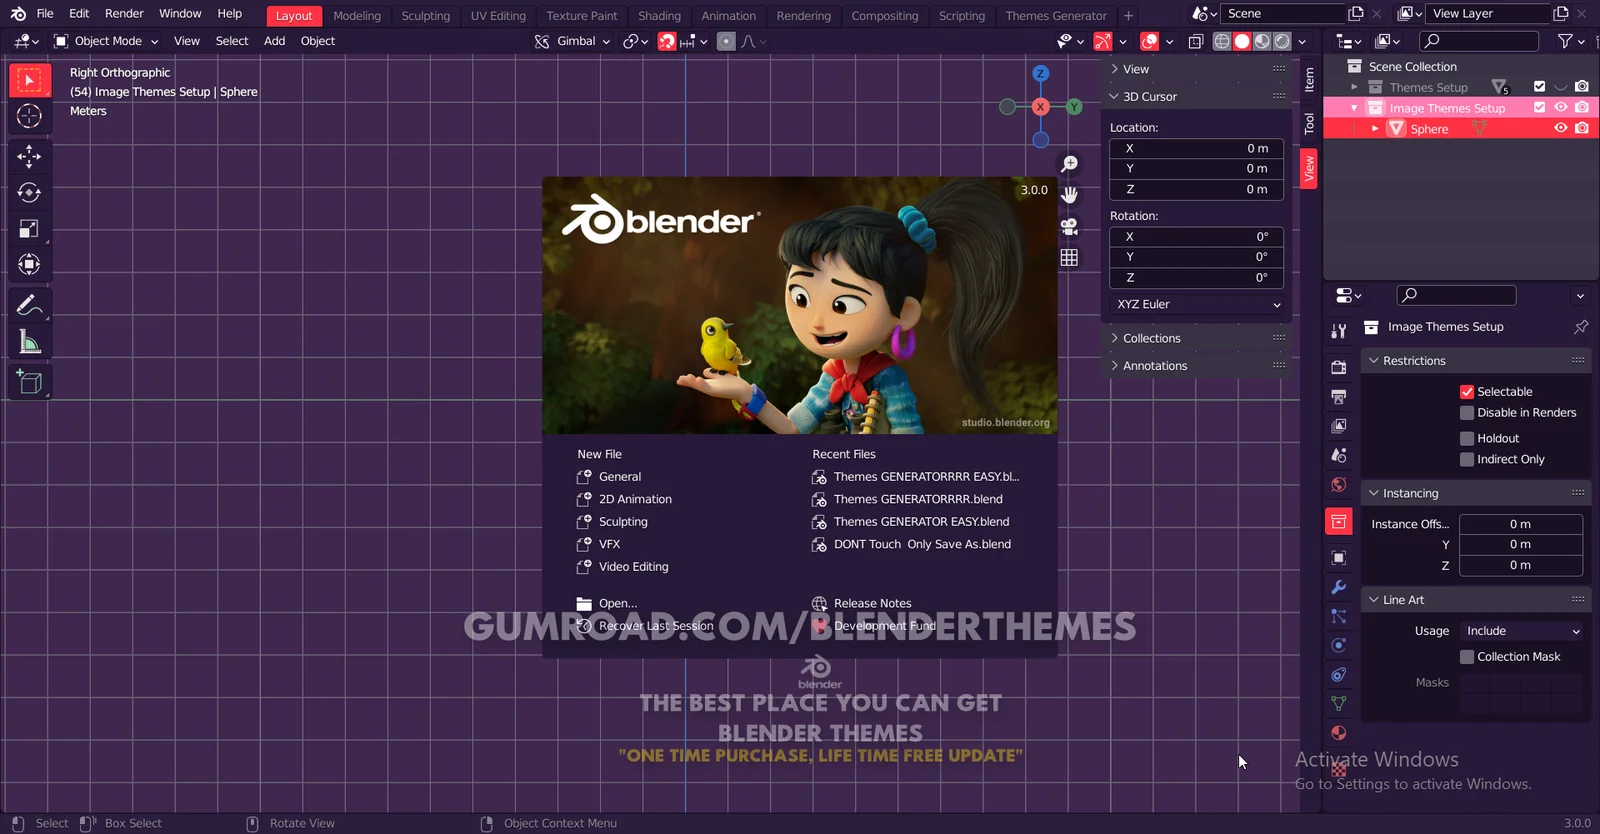Click the View Layer name field
Image resolution: width=1600 pixels, height=834 pixels.
click(x=1488, y=14)
